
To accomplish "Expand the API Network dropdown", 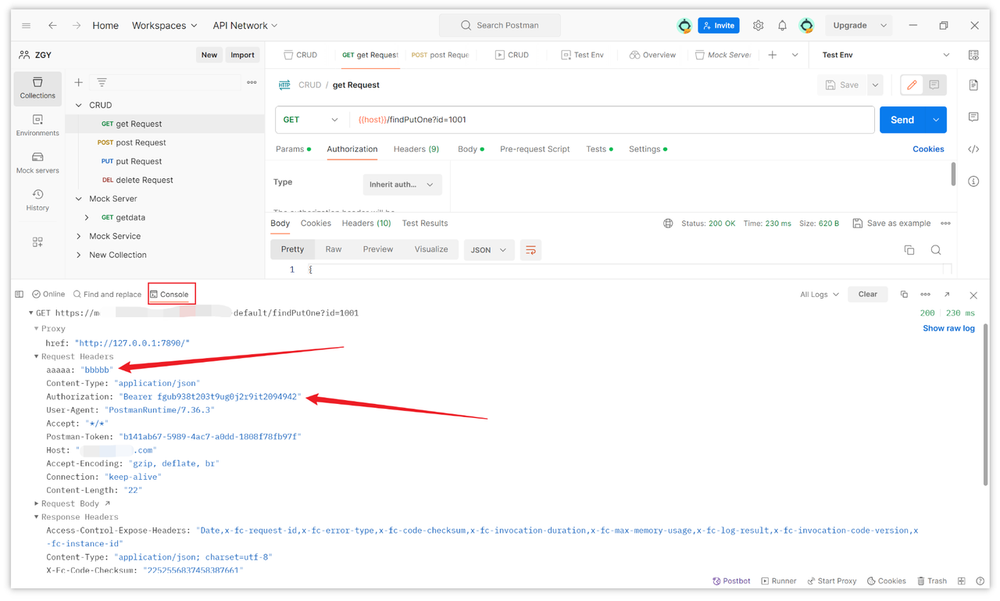I will pyautogui.click(x=245, y=26).
